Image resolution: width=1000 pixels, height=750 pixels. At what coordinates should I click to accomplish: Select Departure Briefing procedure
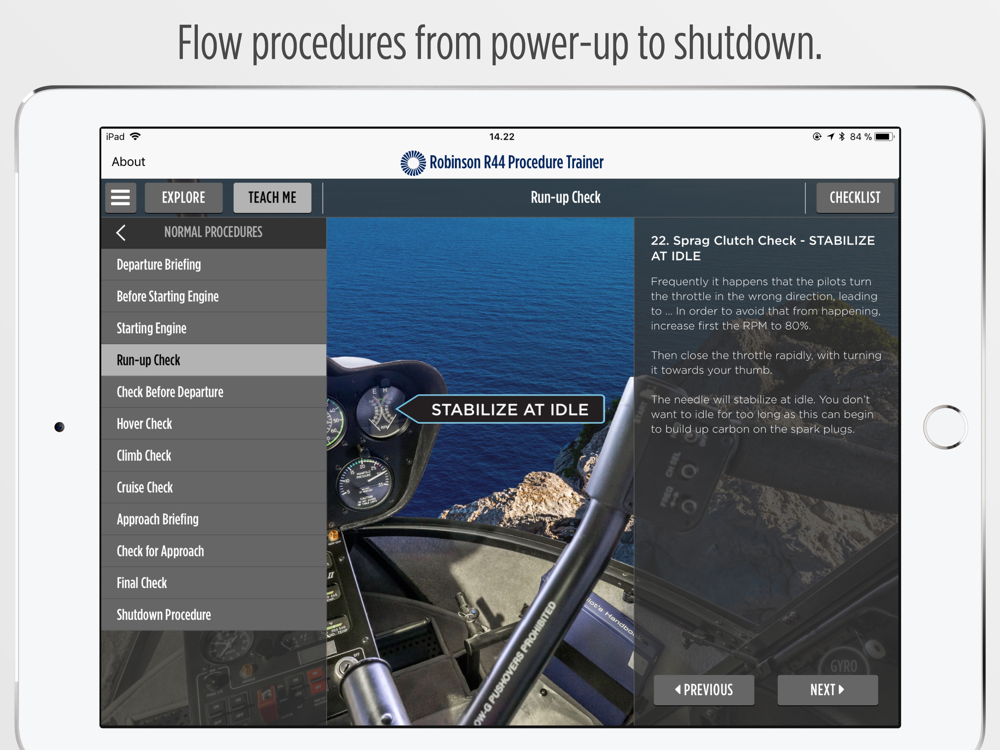214,265
